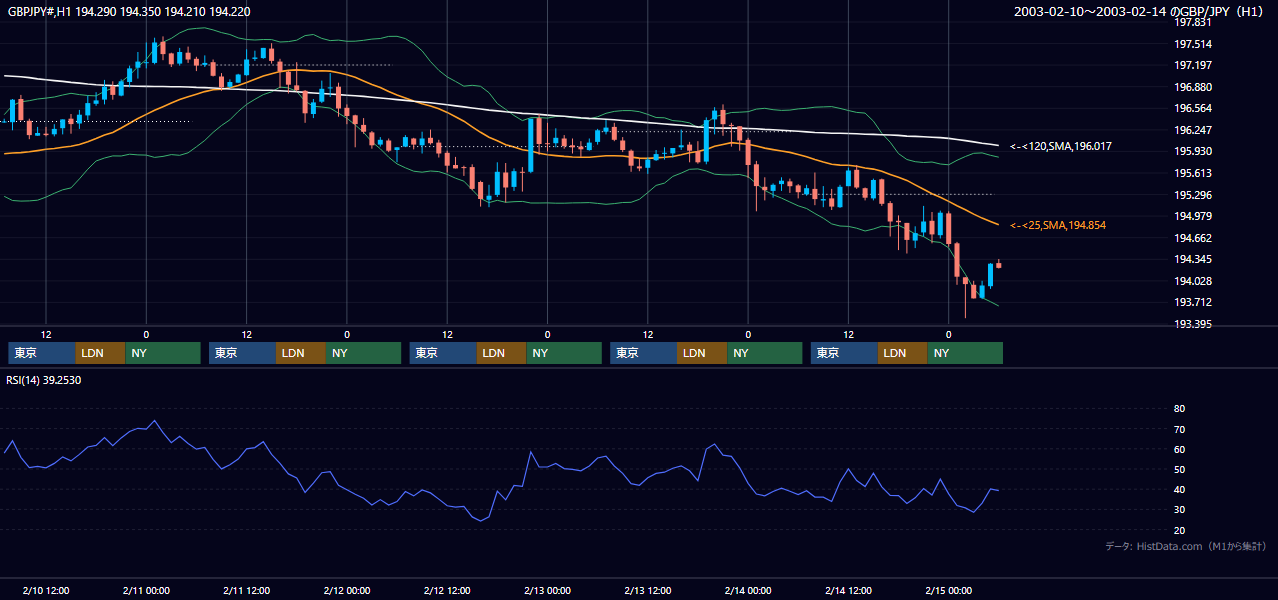This screenshot has height=600, width=1278.
Task: Select price axis value 196.564
Action: [x=1193, y=108]
